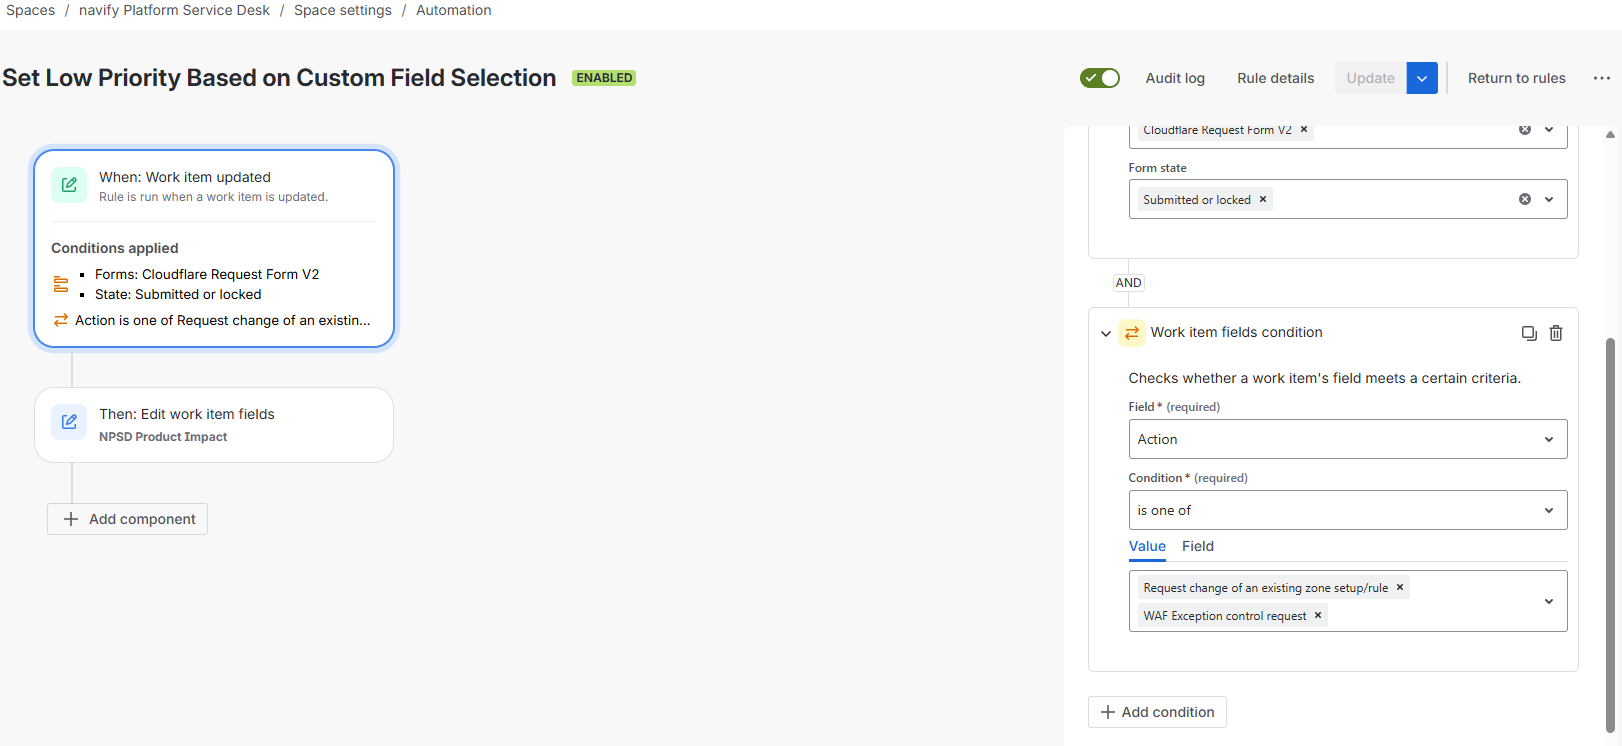Clear the Forms field selection
Viewport: 1622px width, 746px height.
[x=1525, y=130]
